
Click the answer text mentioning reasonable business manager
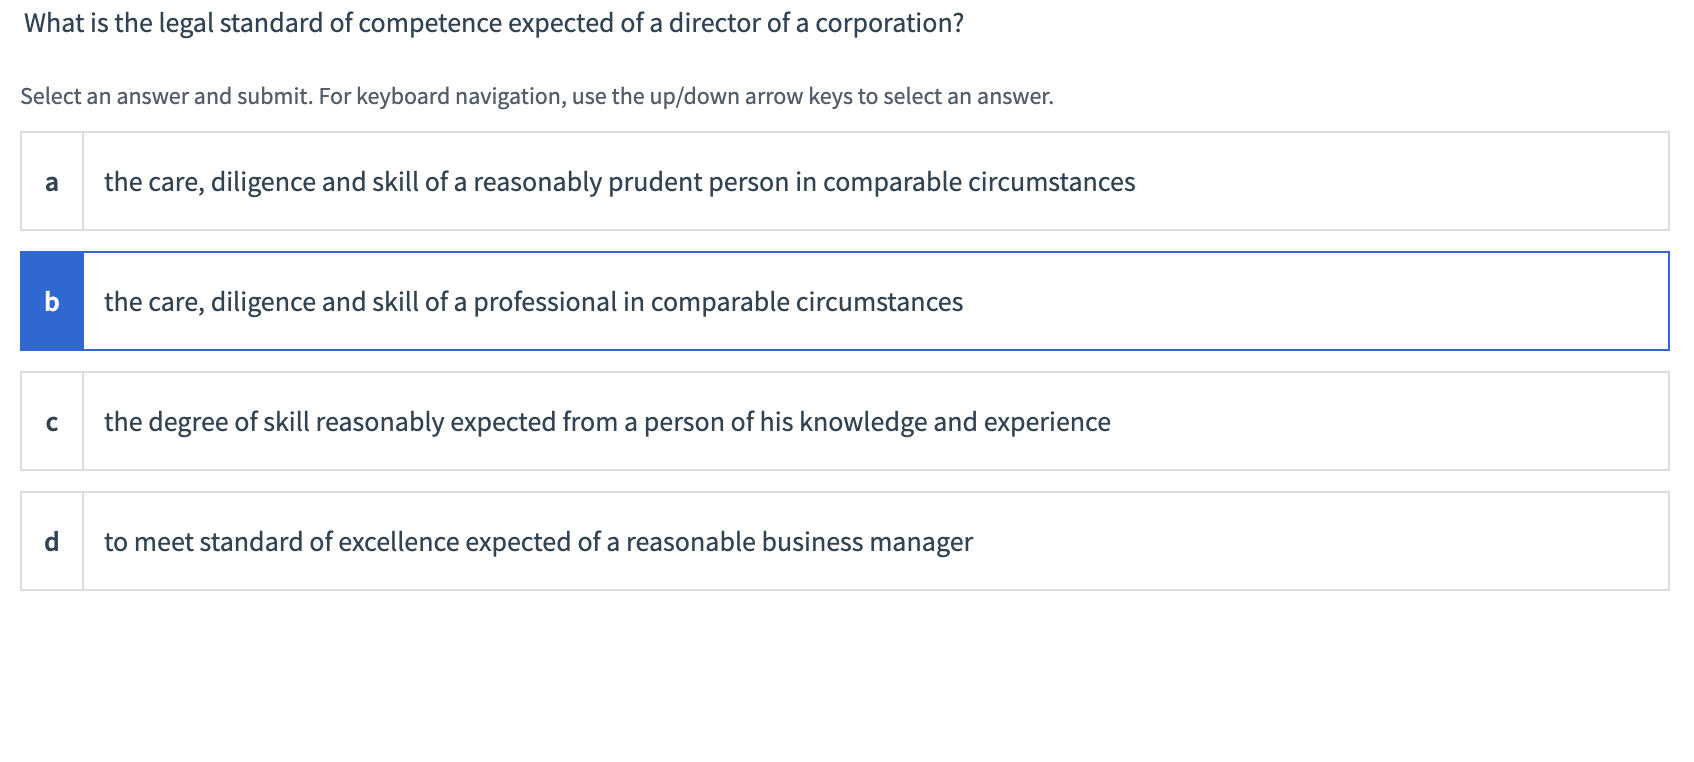[x=538, y=541]
